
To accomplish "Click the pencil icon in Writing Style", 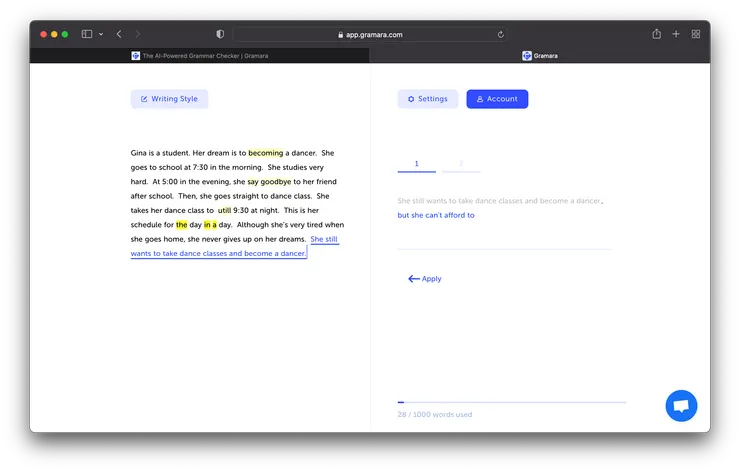I will coord(144,99).
